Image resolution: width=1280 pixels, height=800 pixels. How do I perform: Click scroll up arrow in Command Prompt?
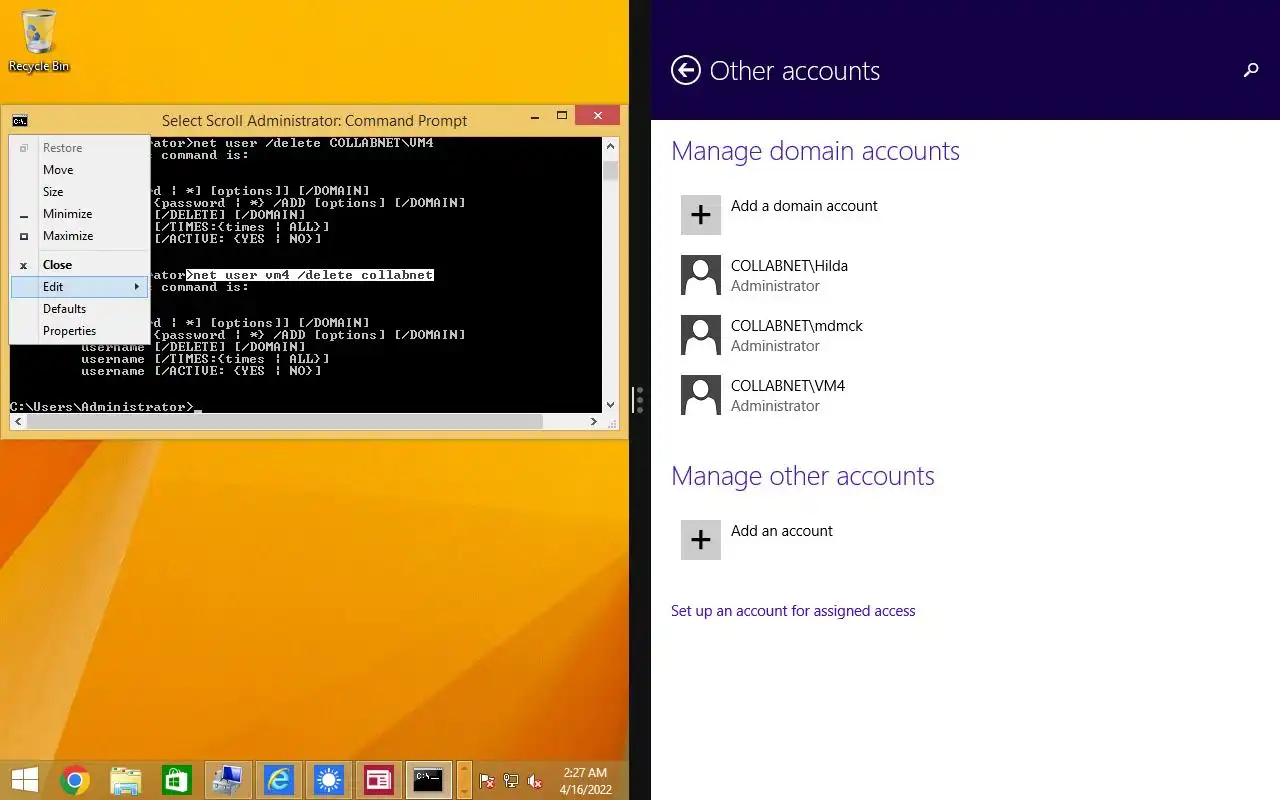(x=611, y=146)
